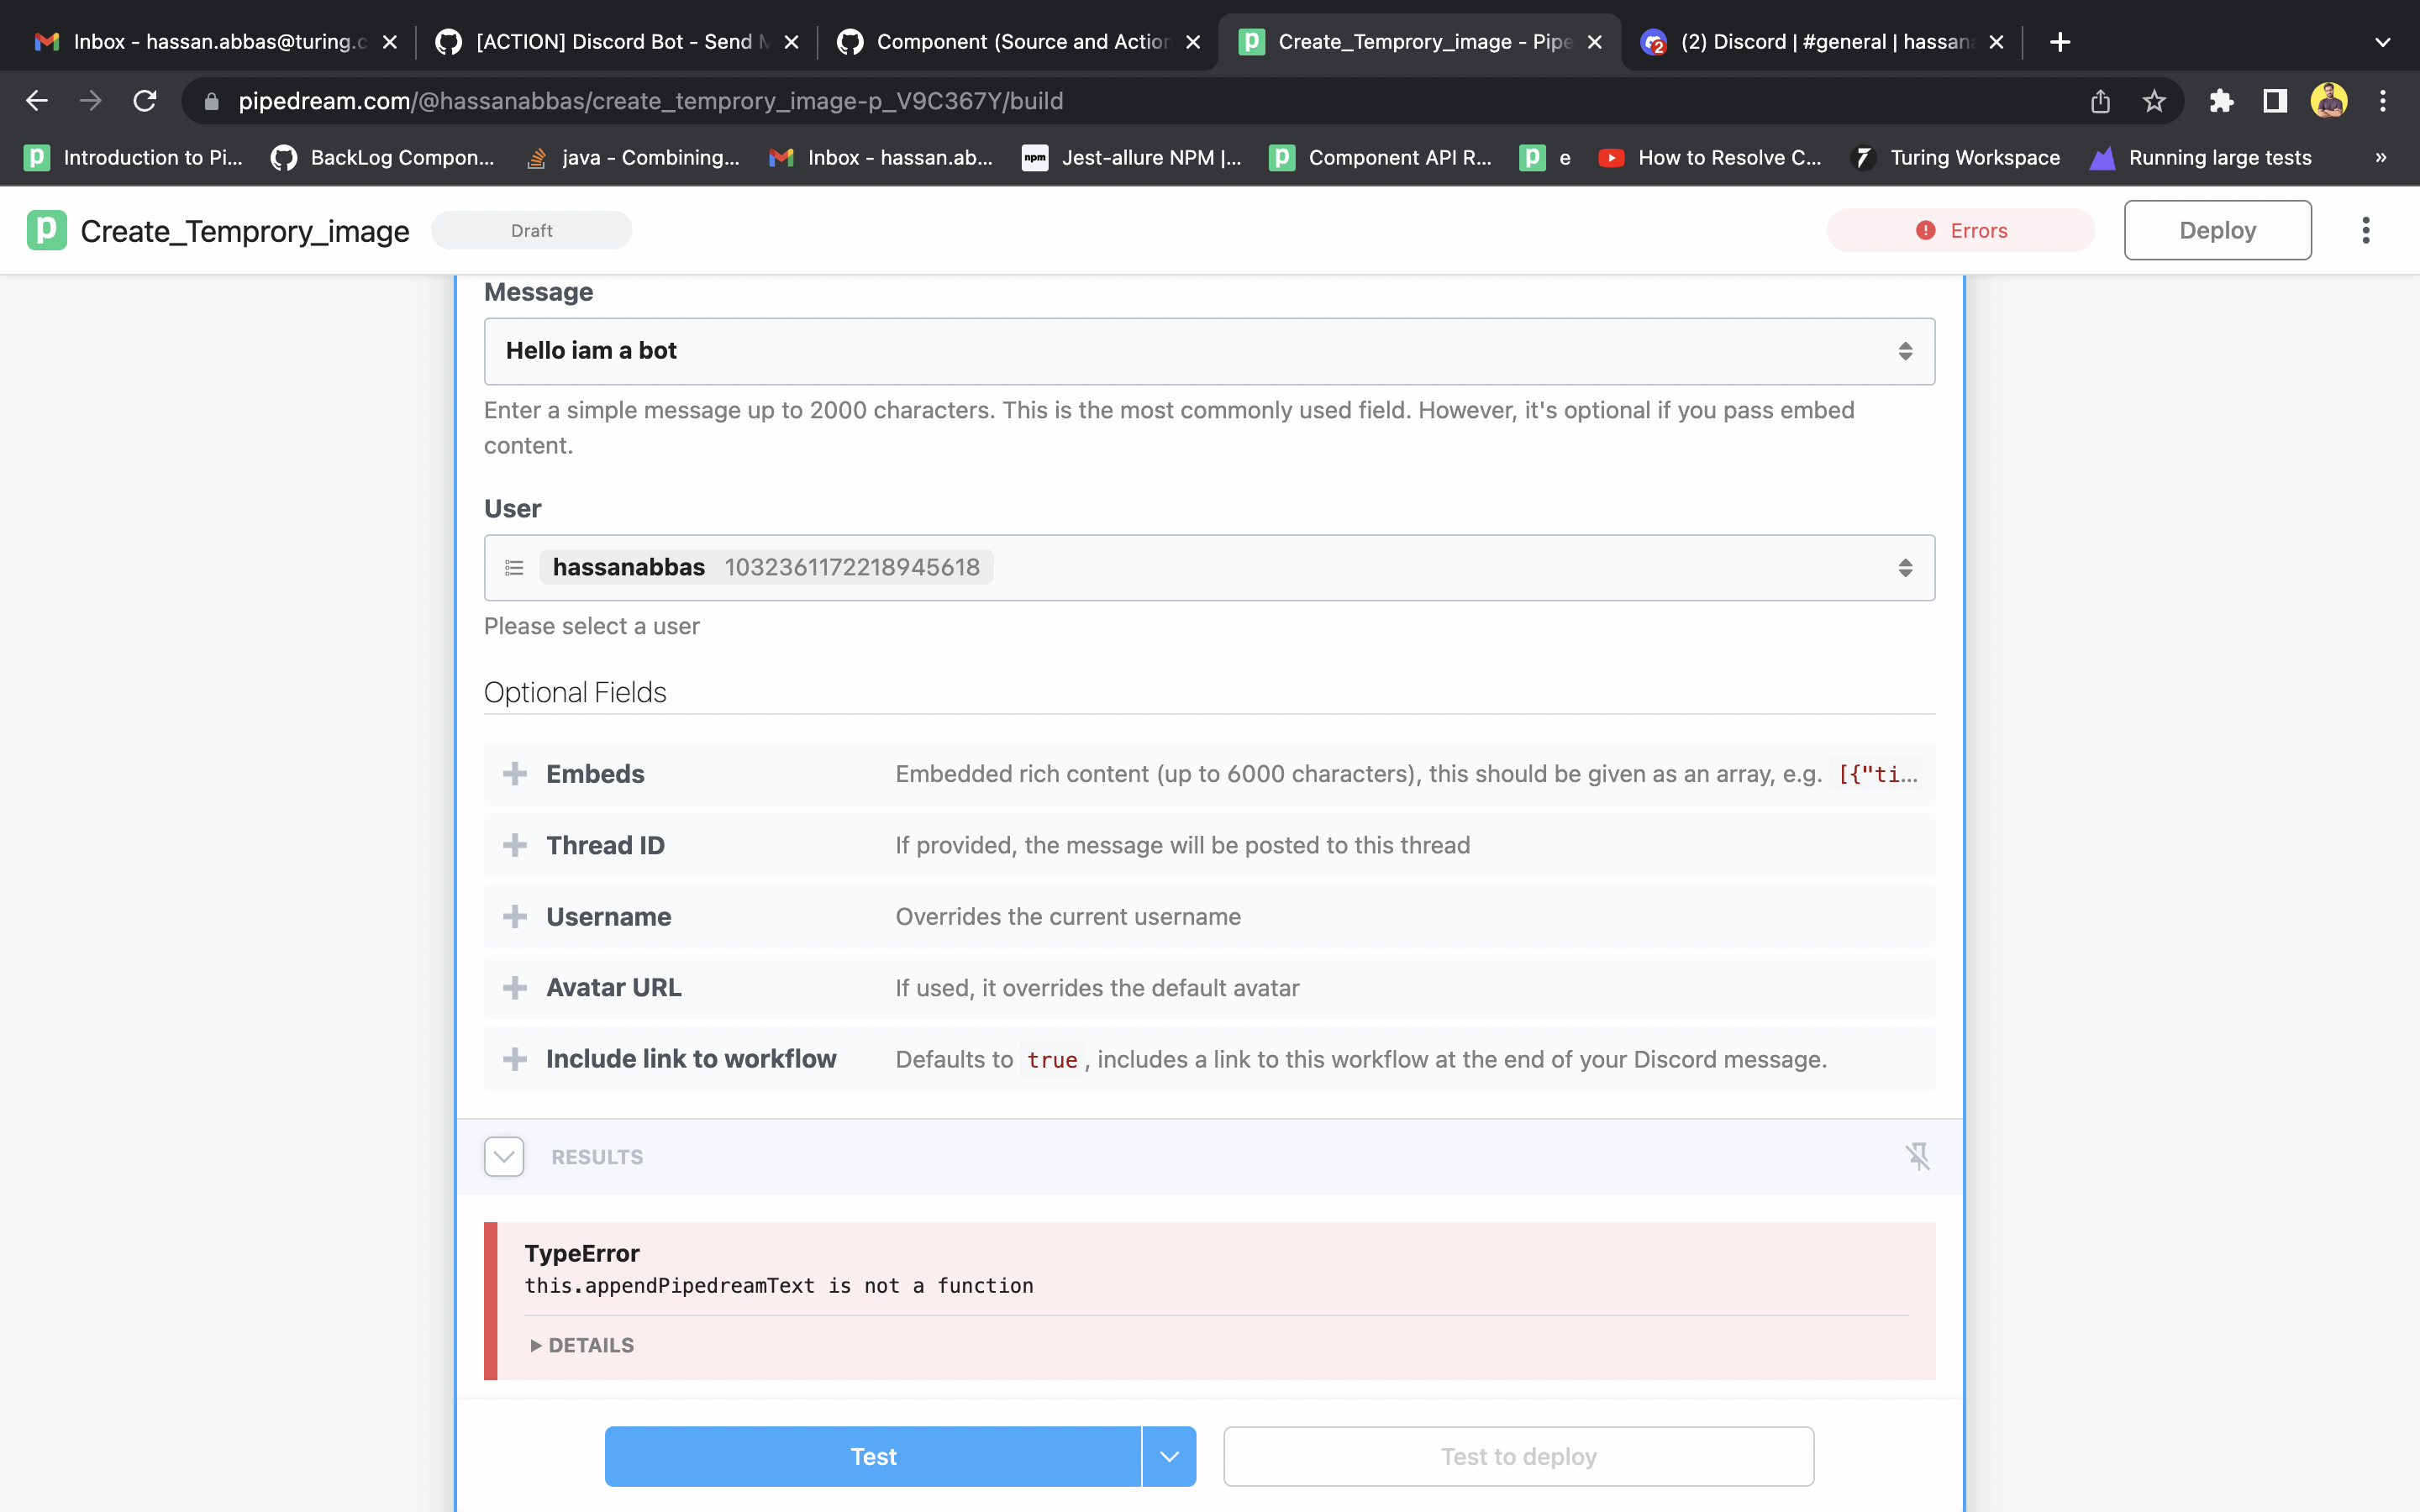Add the Avatar URL field

click(515, 987)
